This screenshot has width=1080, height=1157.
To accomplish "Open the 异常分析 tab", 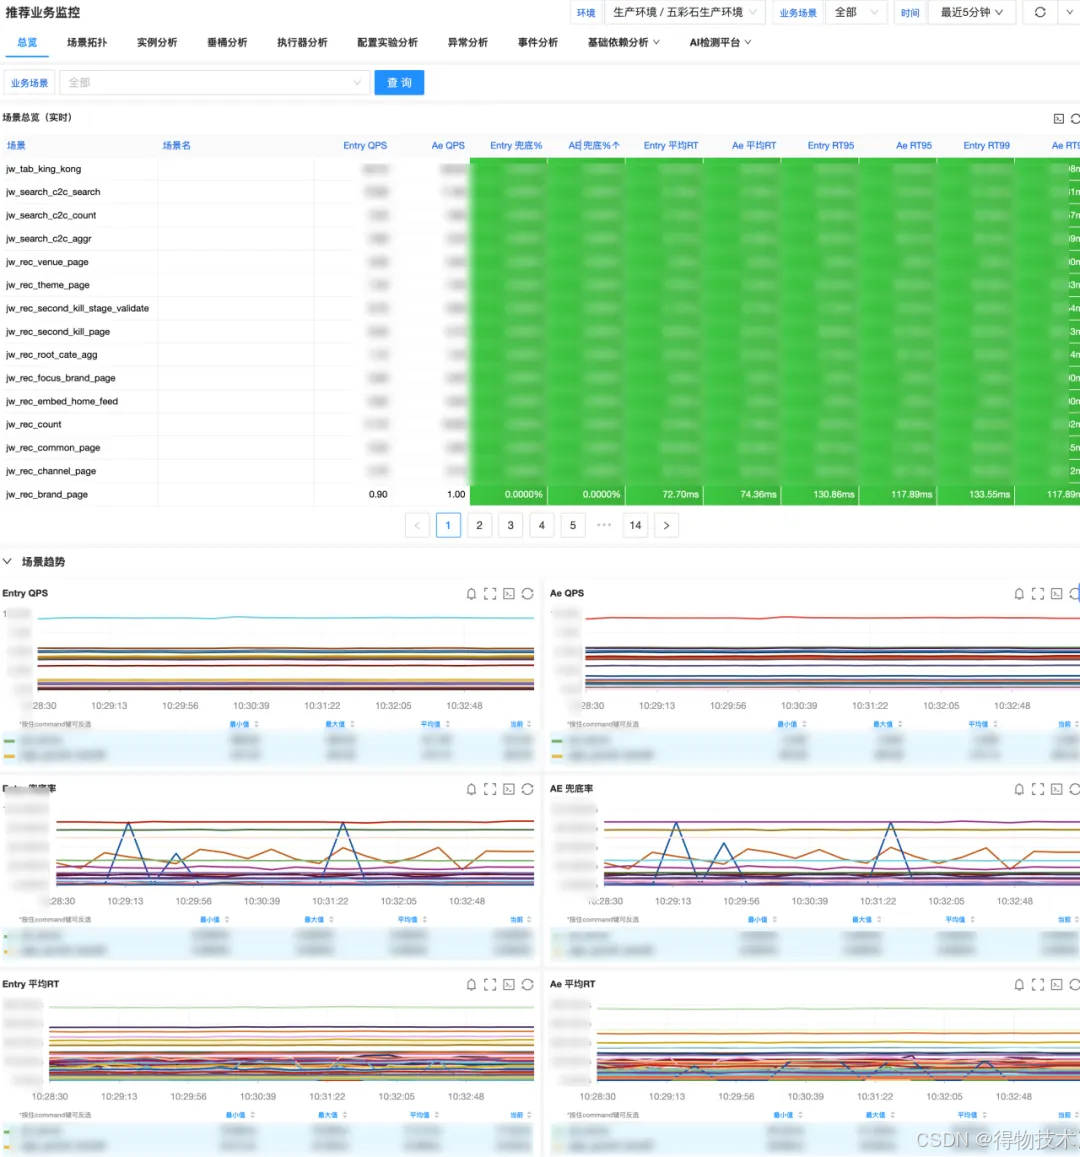I will pos(468,43).
